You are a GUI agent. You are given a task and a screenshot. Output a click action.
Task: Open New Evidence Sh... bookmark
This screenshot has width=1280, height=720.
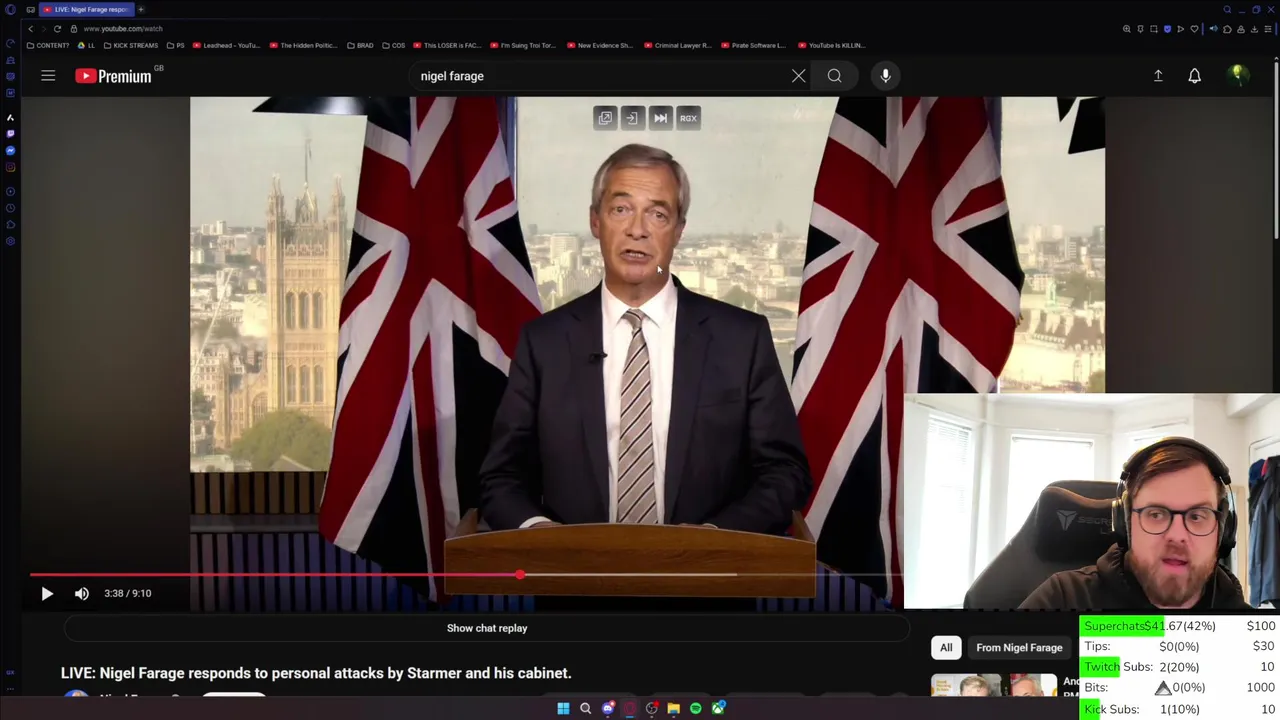pos(601,45)
